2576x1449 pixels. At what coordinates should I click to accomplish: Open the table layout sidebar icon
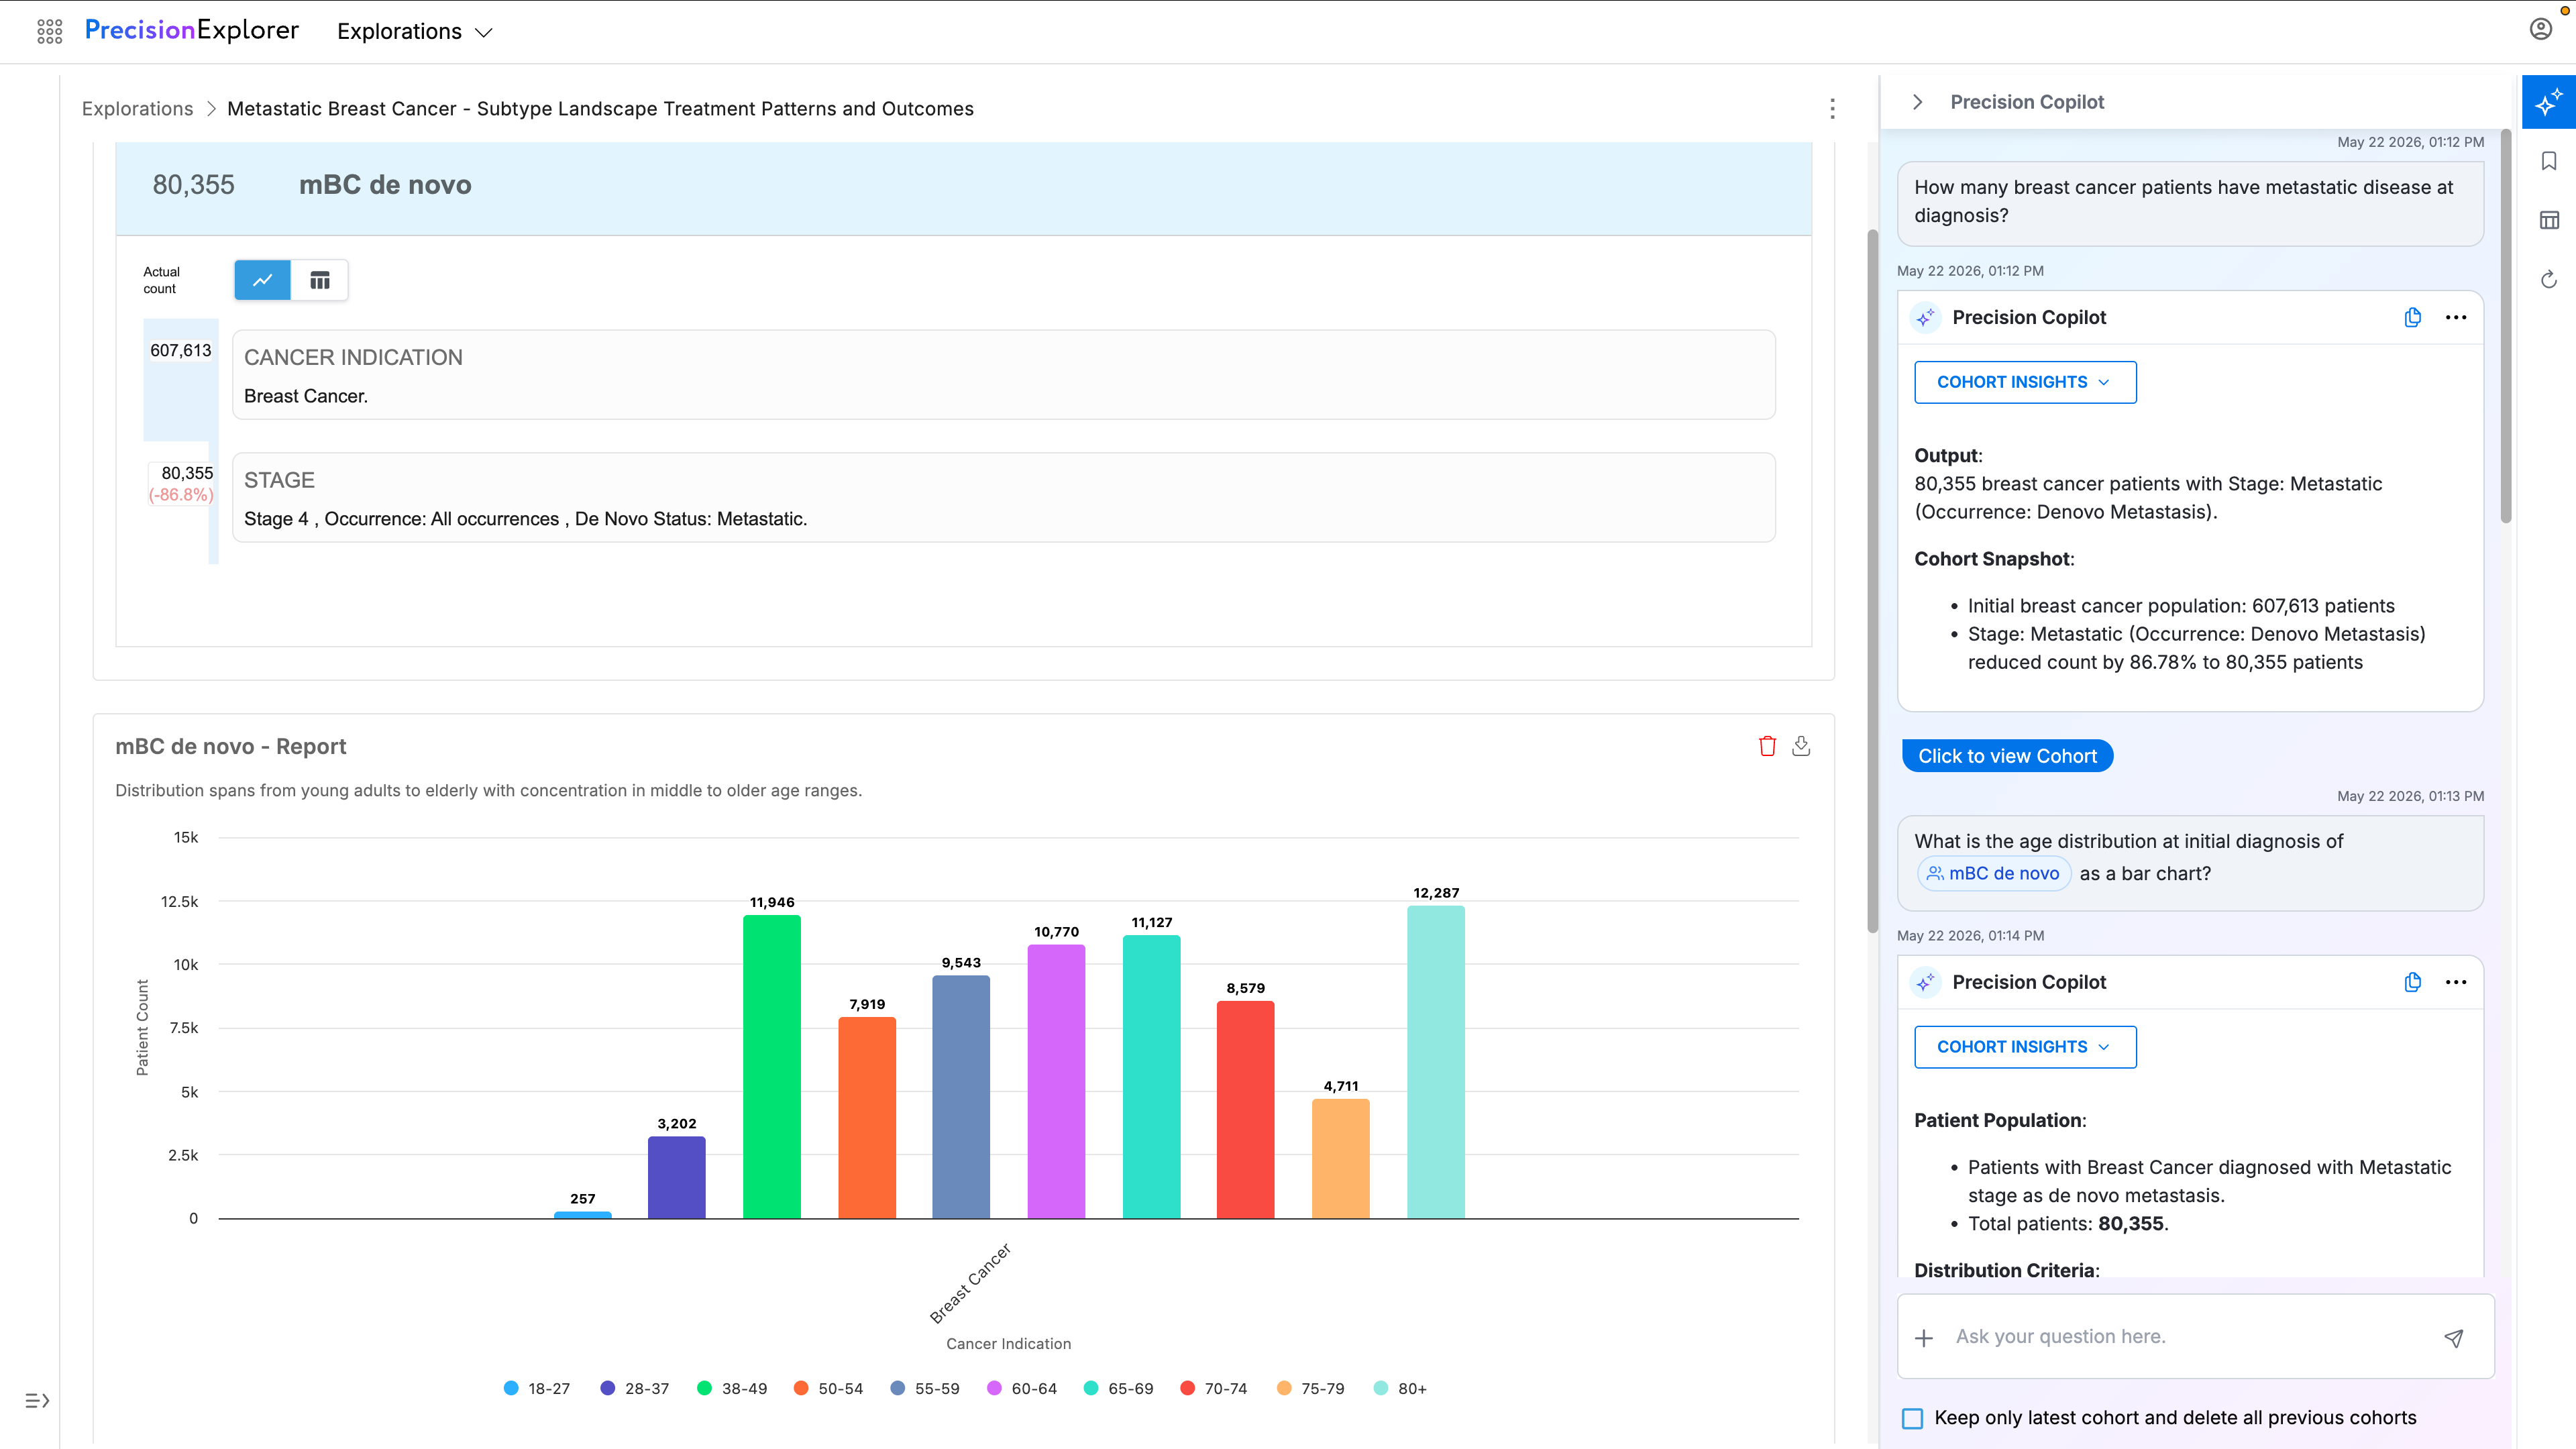(2549, 220)
